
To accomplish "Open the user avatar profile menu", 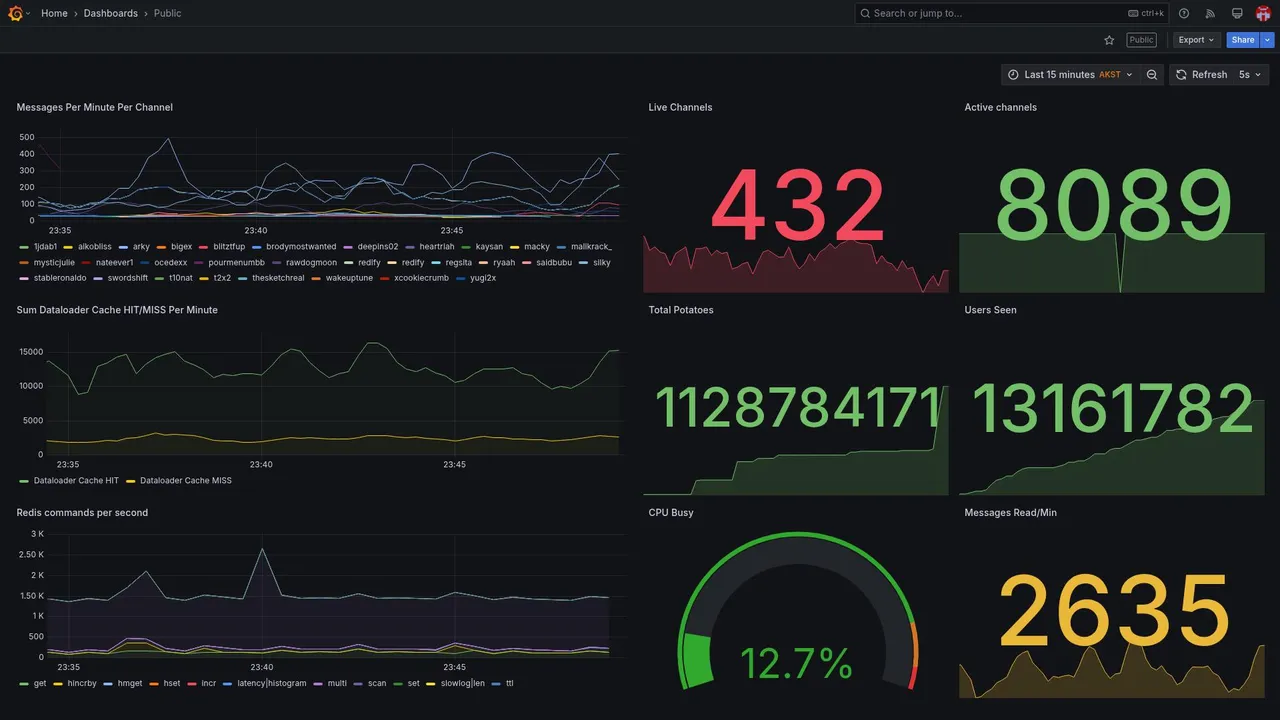I will pos(1263,13).
